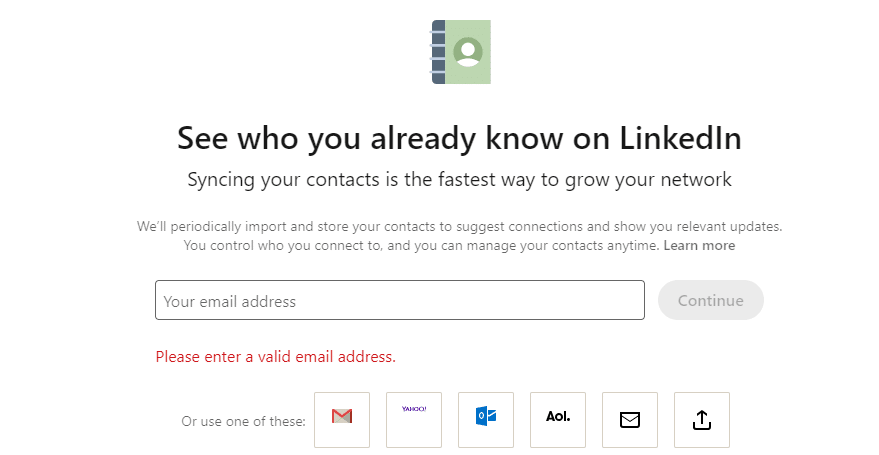Image resolution: width=879 pixels, height=455 pixels.
Task: Click the red invalid email error message
Action: click(x=276, y=357)
